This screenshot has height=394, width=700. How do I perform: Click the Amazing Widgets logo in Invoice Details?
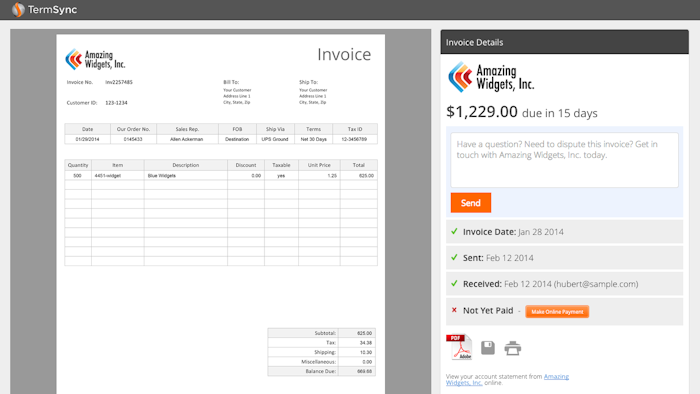point(491,77)
